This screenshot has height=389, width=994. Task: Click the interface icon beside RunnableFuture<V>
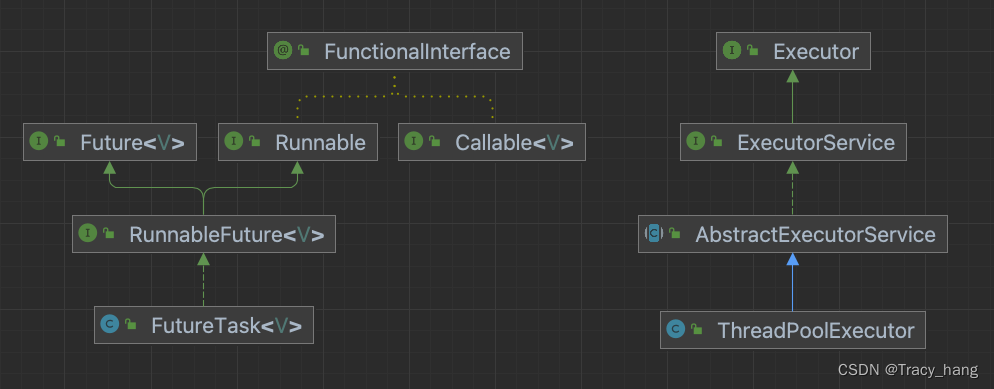[x=87, y=233]
